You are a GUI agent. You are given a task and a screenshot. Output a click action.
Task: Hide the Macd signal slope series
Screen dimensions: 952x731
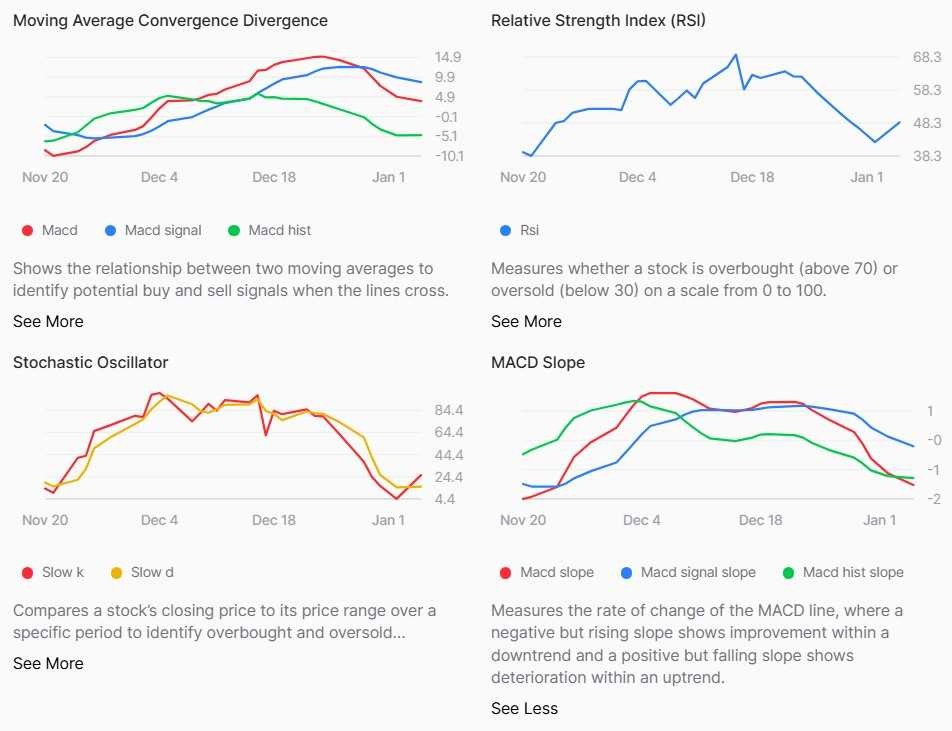click(697, 573)
